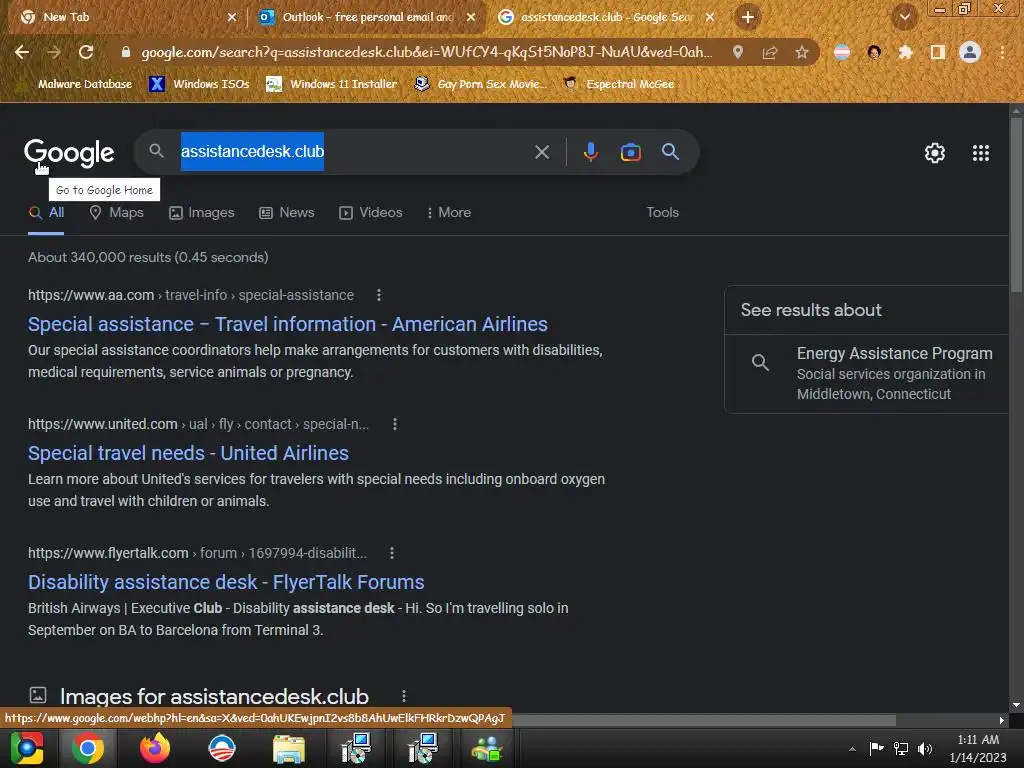Image resolution: width=1024 pixels, height=768 pixels.
Task: Click the browser forward arrow
Action: [54, 52]
